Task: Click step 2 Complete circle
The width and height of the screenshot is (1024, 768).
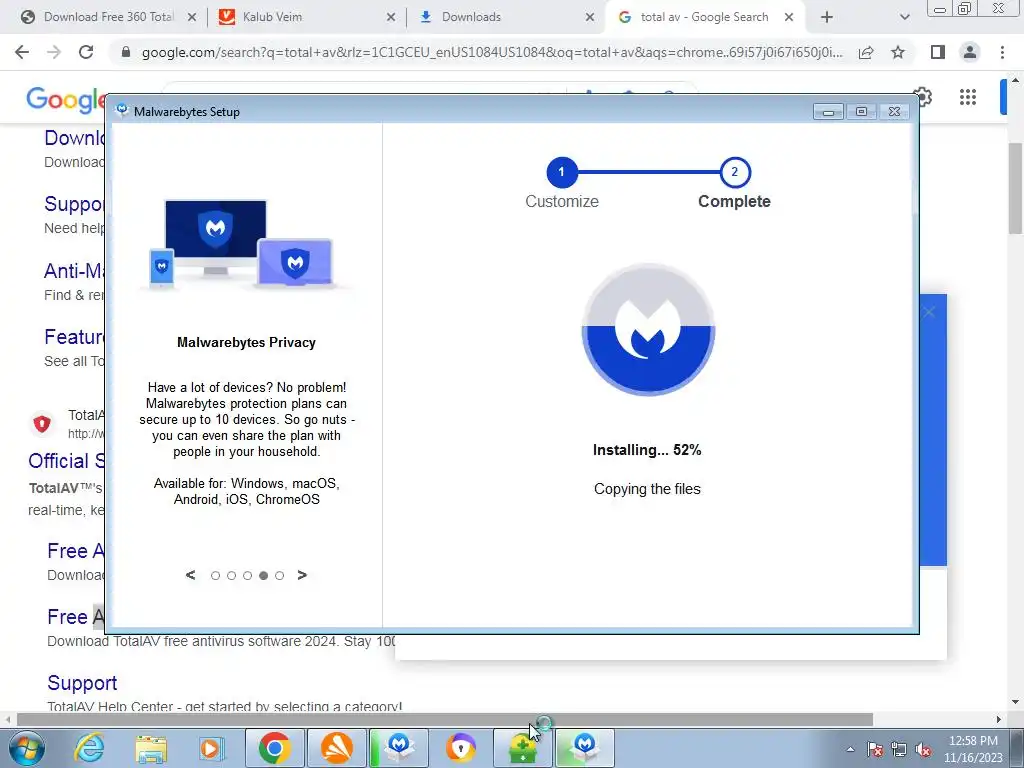Action: click(x=735, y=172)
